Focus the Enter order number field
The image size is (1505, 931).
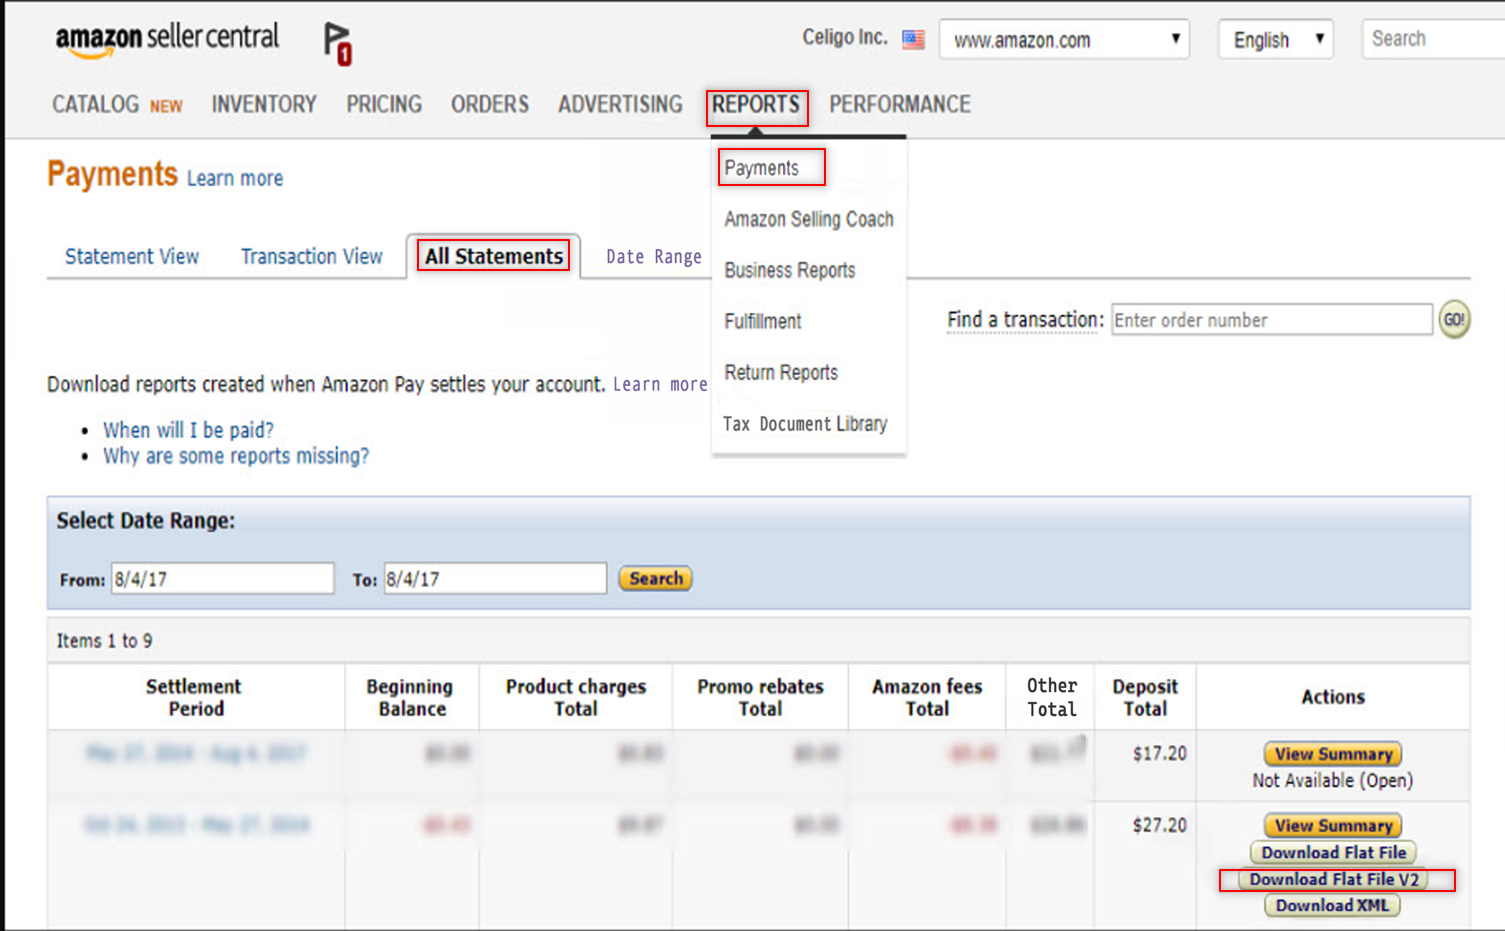1271,320
